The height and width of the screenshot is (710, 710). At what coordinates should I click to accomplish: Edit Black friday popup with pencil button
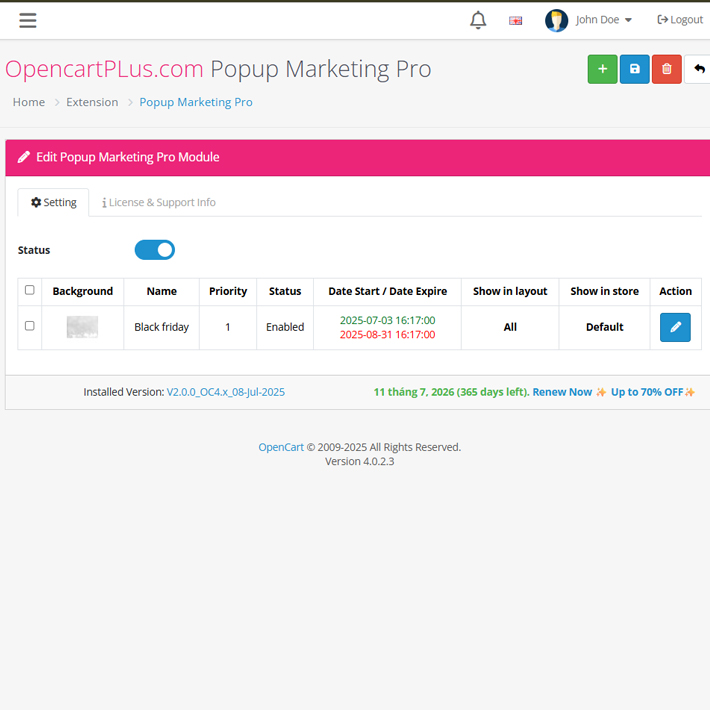(675, 327)
